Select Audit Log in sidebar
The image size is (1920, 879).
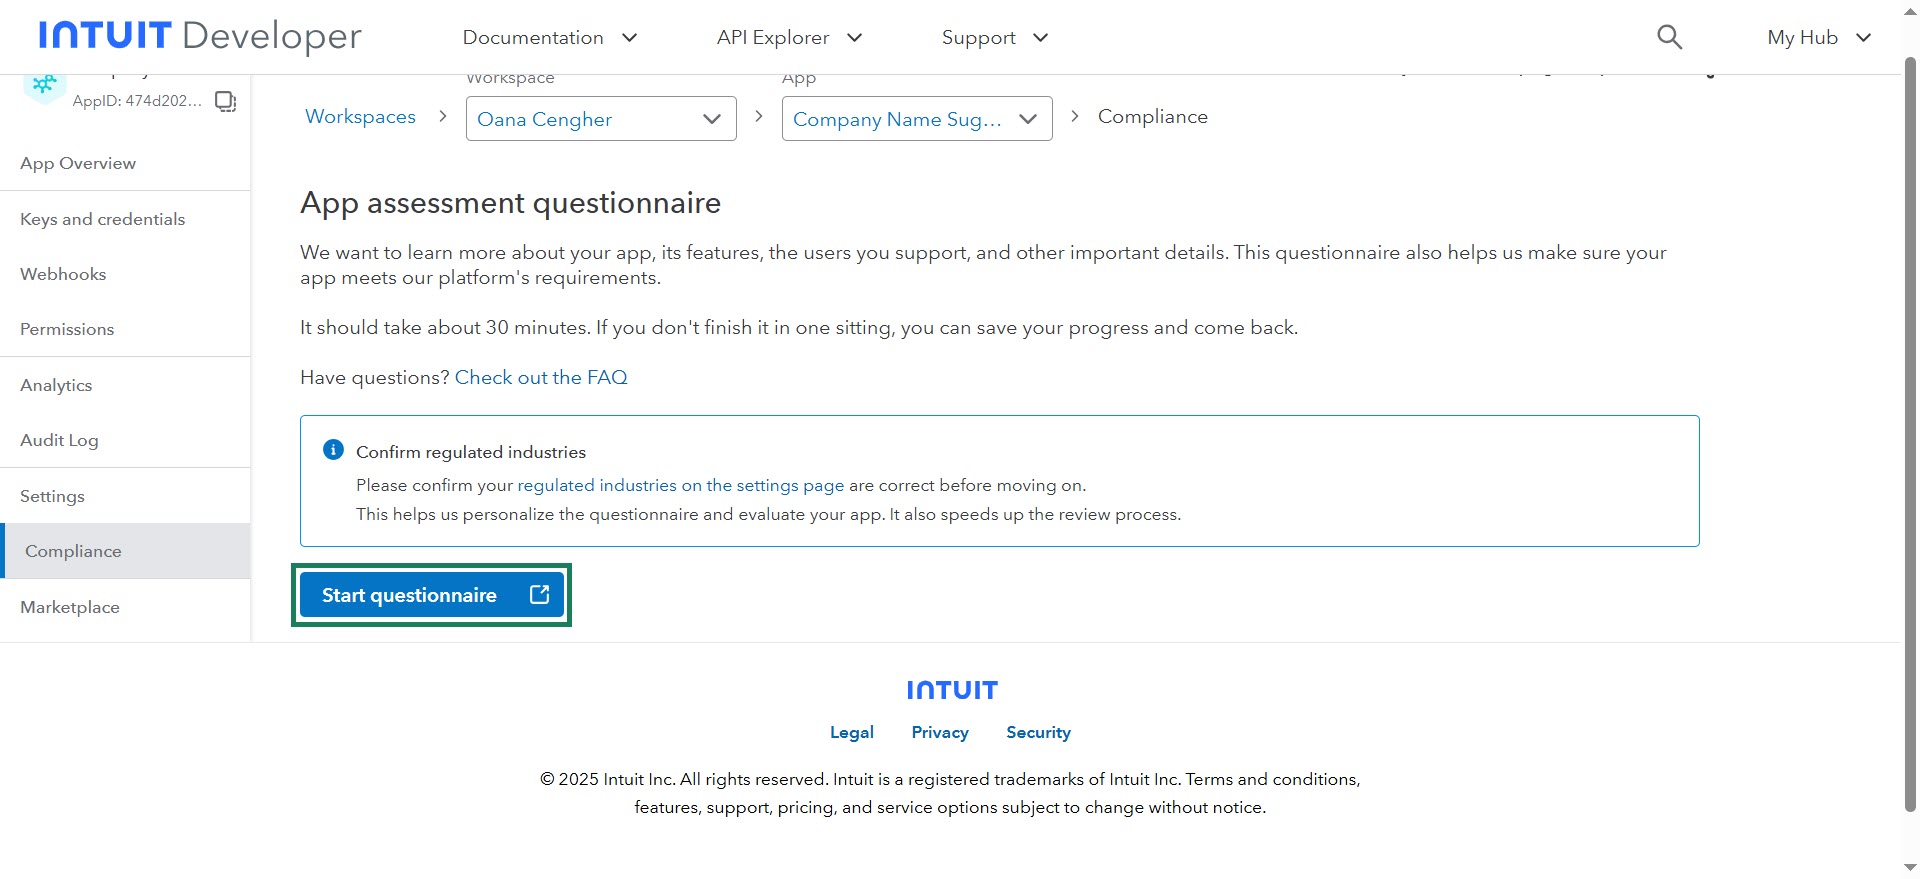pyautogui.click(x=59, y=440)
